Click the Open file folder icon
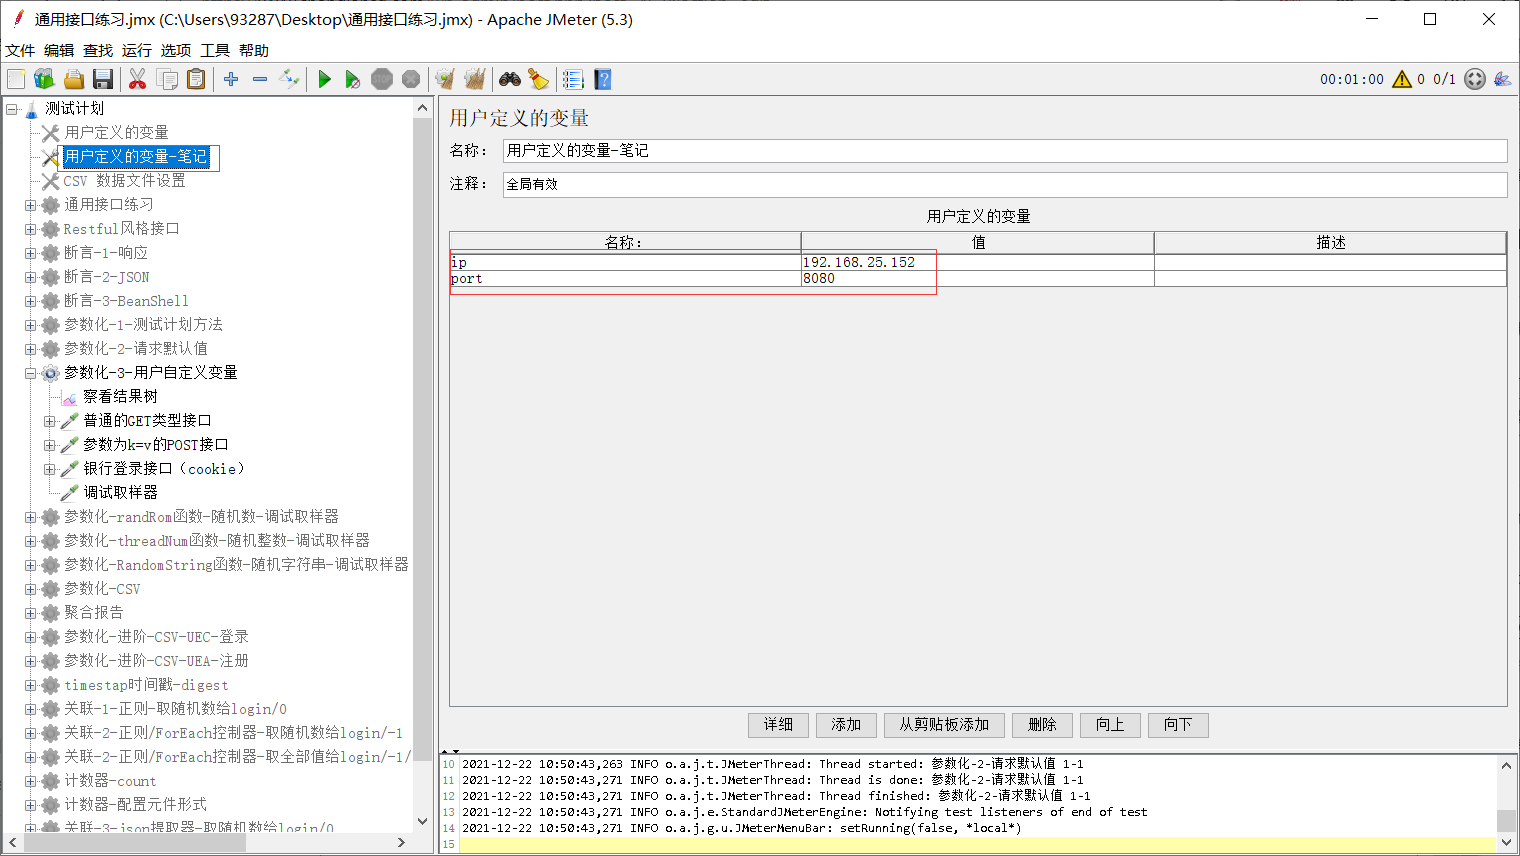1520x856 pixels. coord(73,79)
